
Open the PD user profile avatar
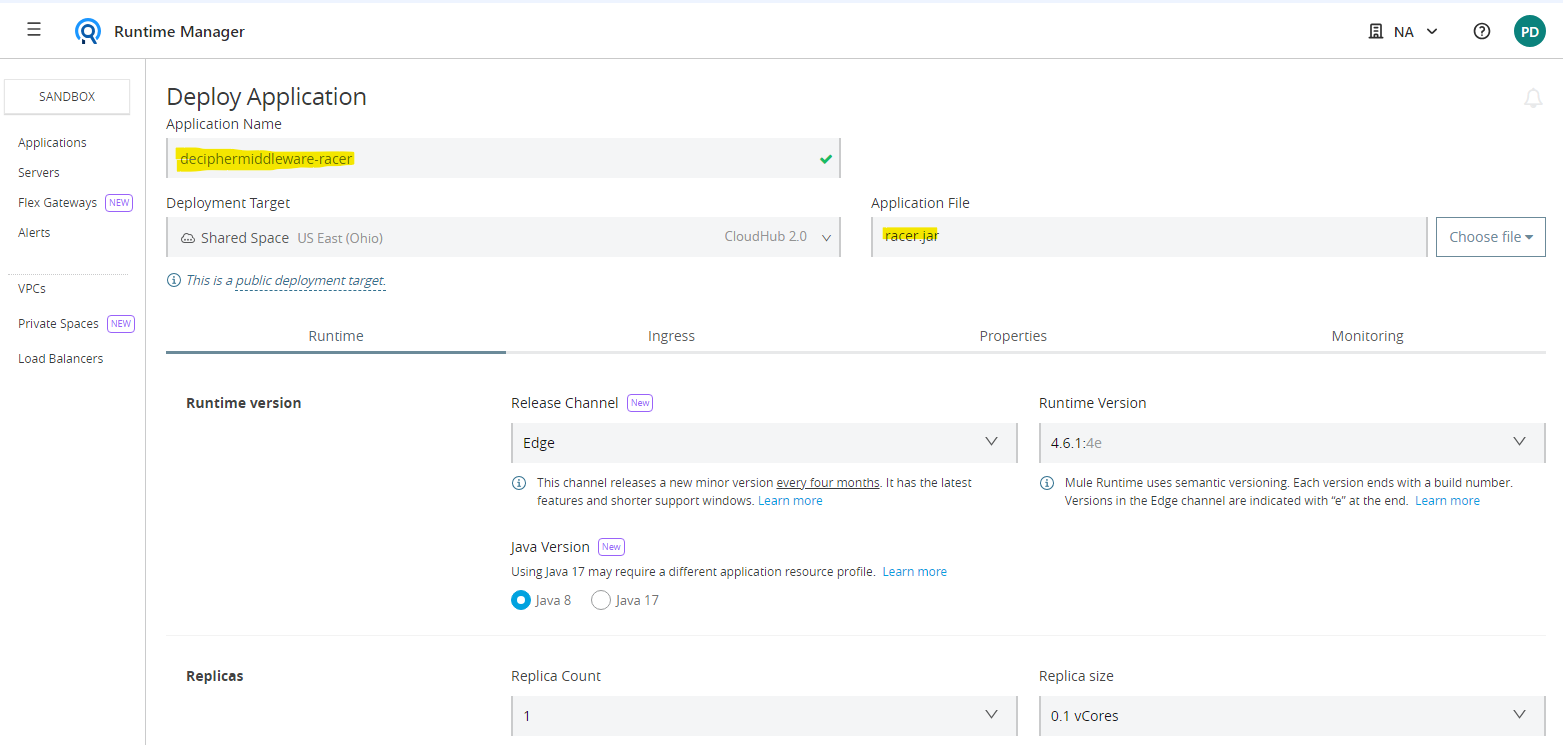coord(1529,31)
